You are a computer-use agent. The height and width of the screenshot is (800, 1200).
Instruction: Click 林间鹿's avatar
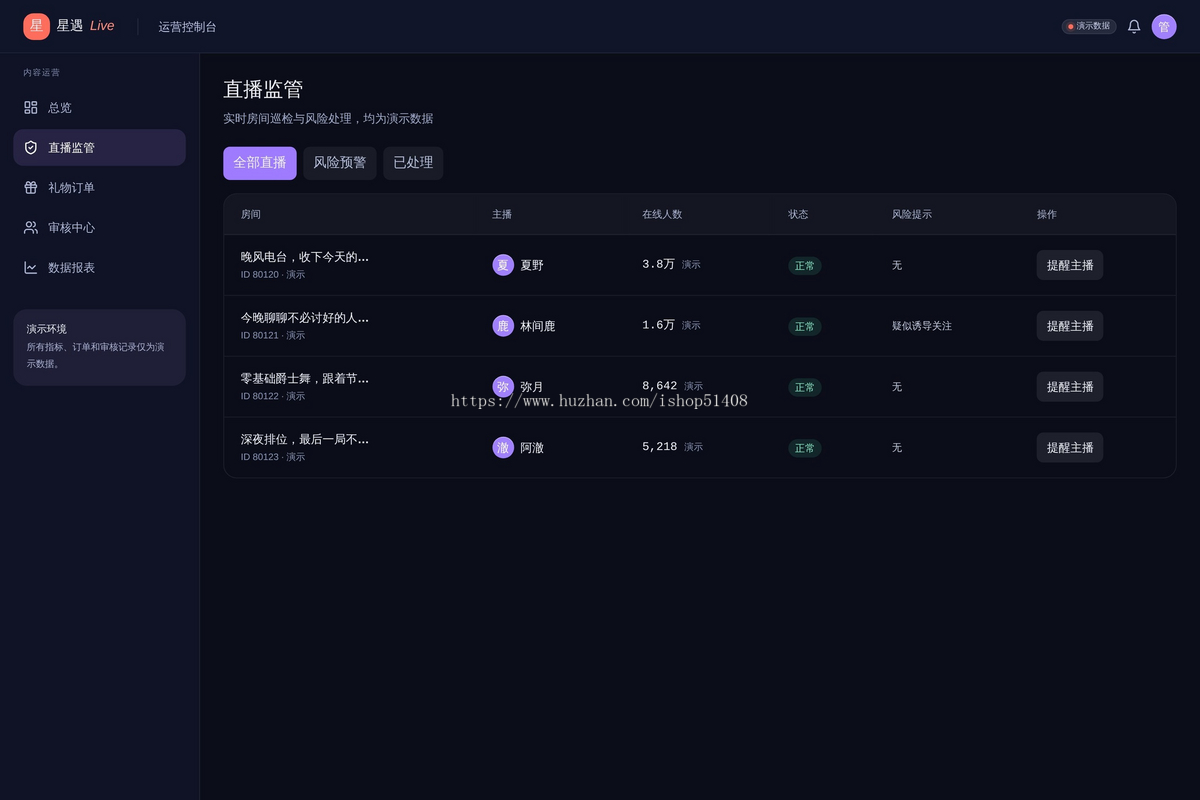pos(503,326)
